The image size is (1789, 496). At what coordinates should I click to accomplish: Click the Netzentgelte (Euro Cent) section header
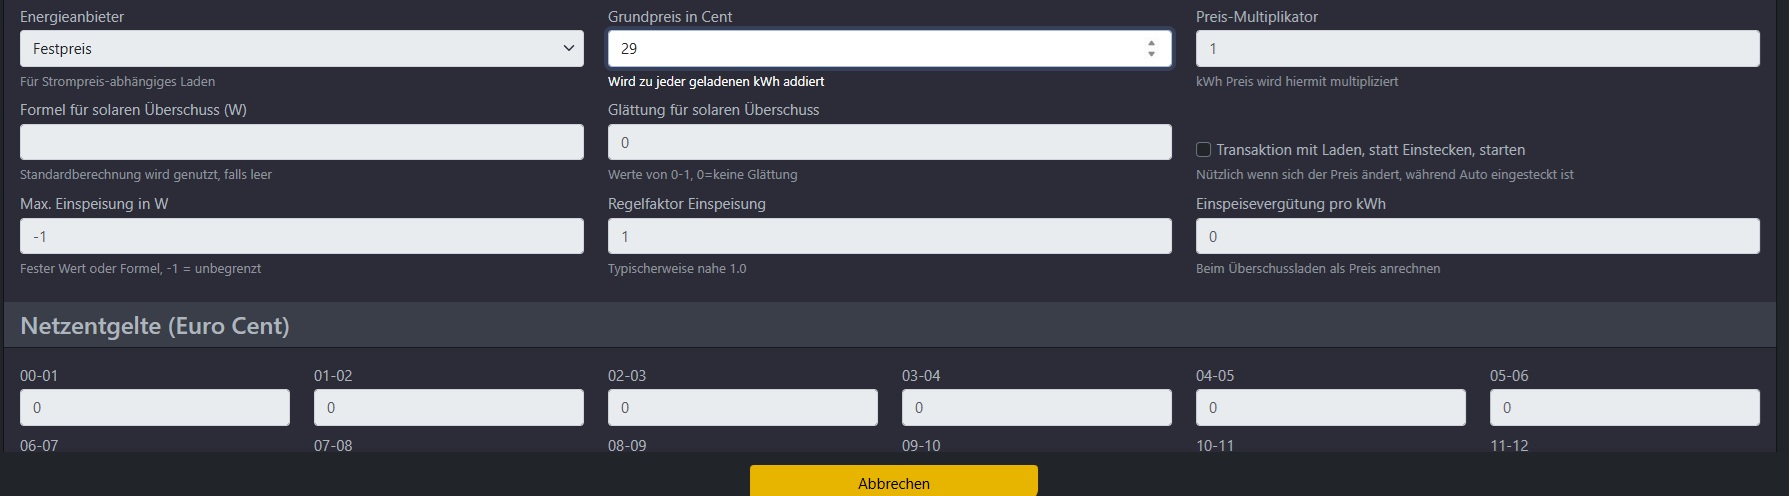[x=155, y=326]
